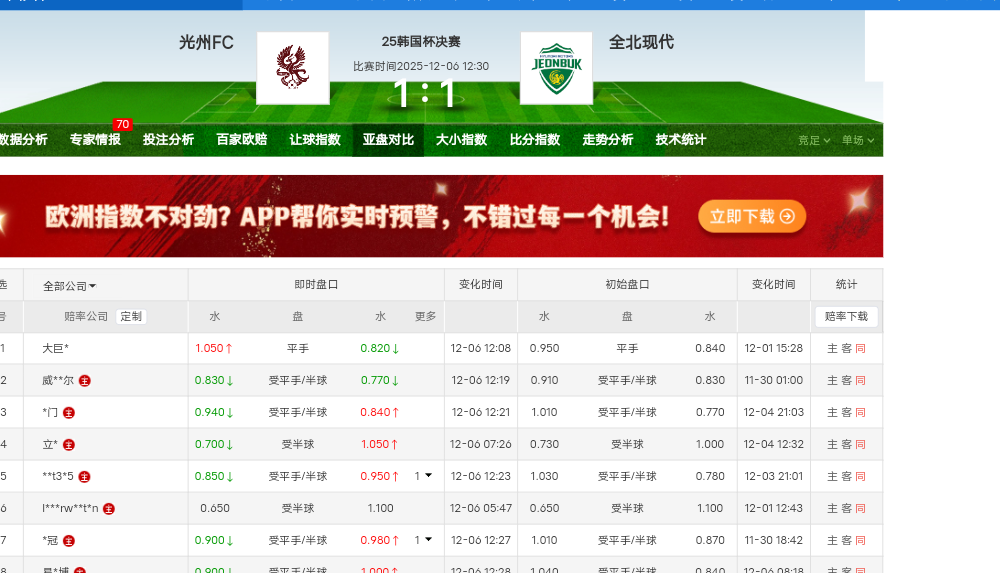Screen dimensions: 1000x573
Task: Switch to the 大小指数 tab
Action: point(461,140)
